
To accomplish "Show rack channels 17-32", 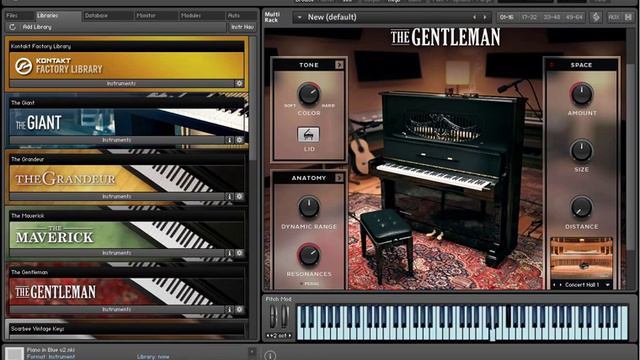I will 529,17.
